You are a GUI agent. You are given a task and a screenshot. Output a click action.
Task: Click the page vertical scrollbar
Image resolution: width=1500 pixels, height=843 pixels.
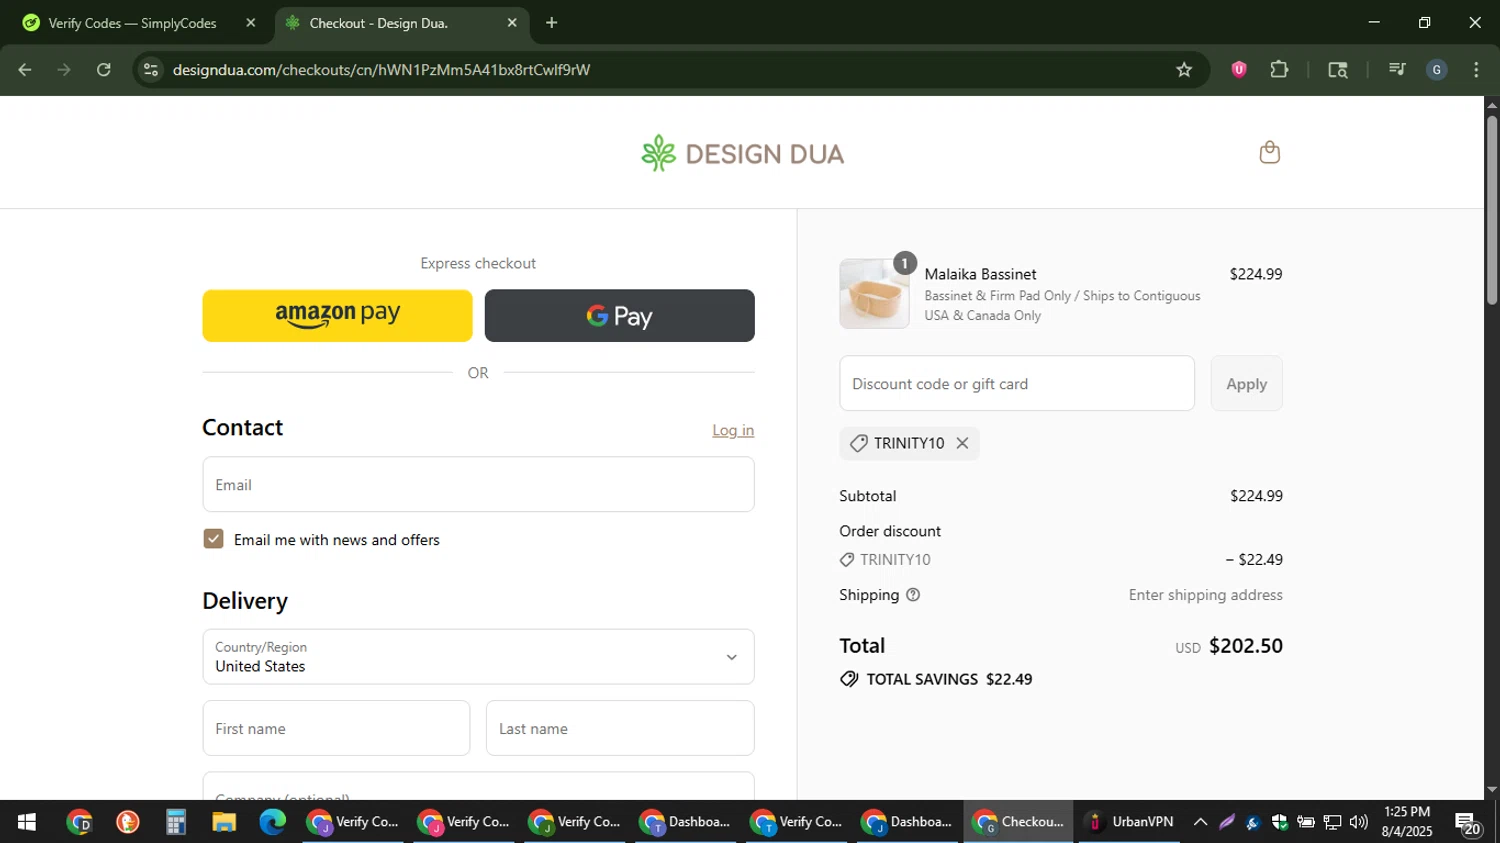pyautogui.click(x=1491, y=210)
